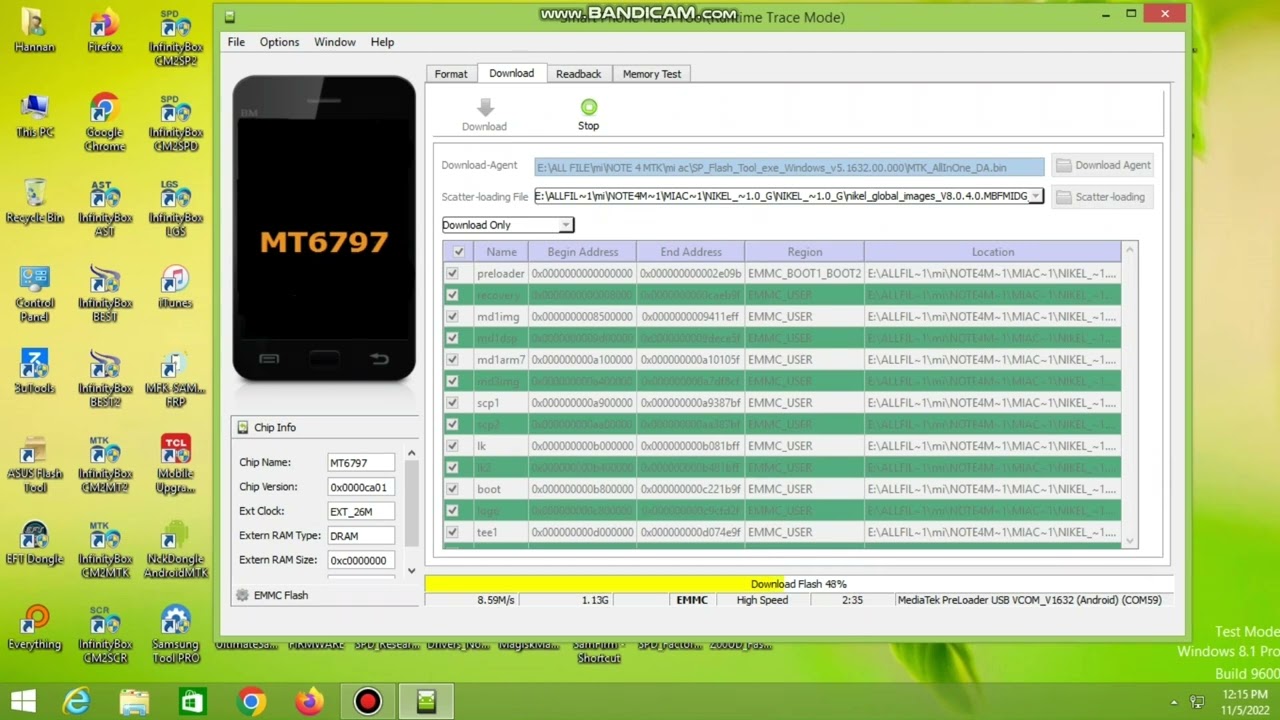Launch the Everything search icon
This screenshot has width=1280, height=720.
[x=34, y=628]
